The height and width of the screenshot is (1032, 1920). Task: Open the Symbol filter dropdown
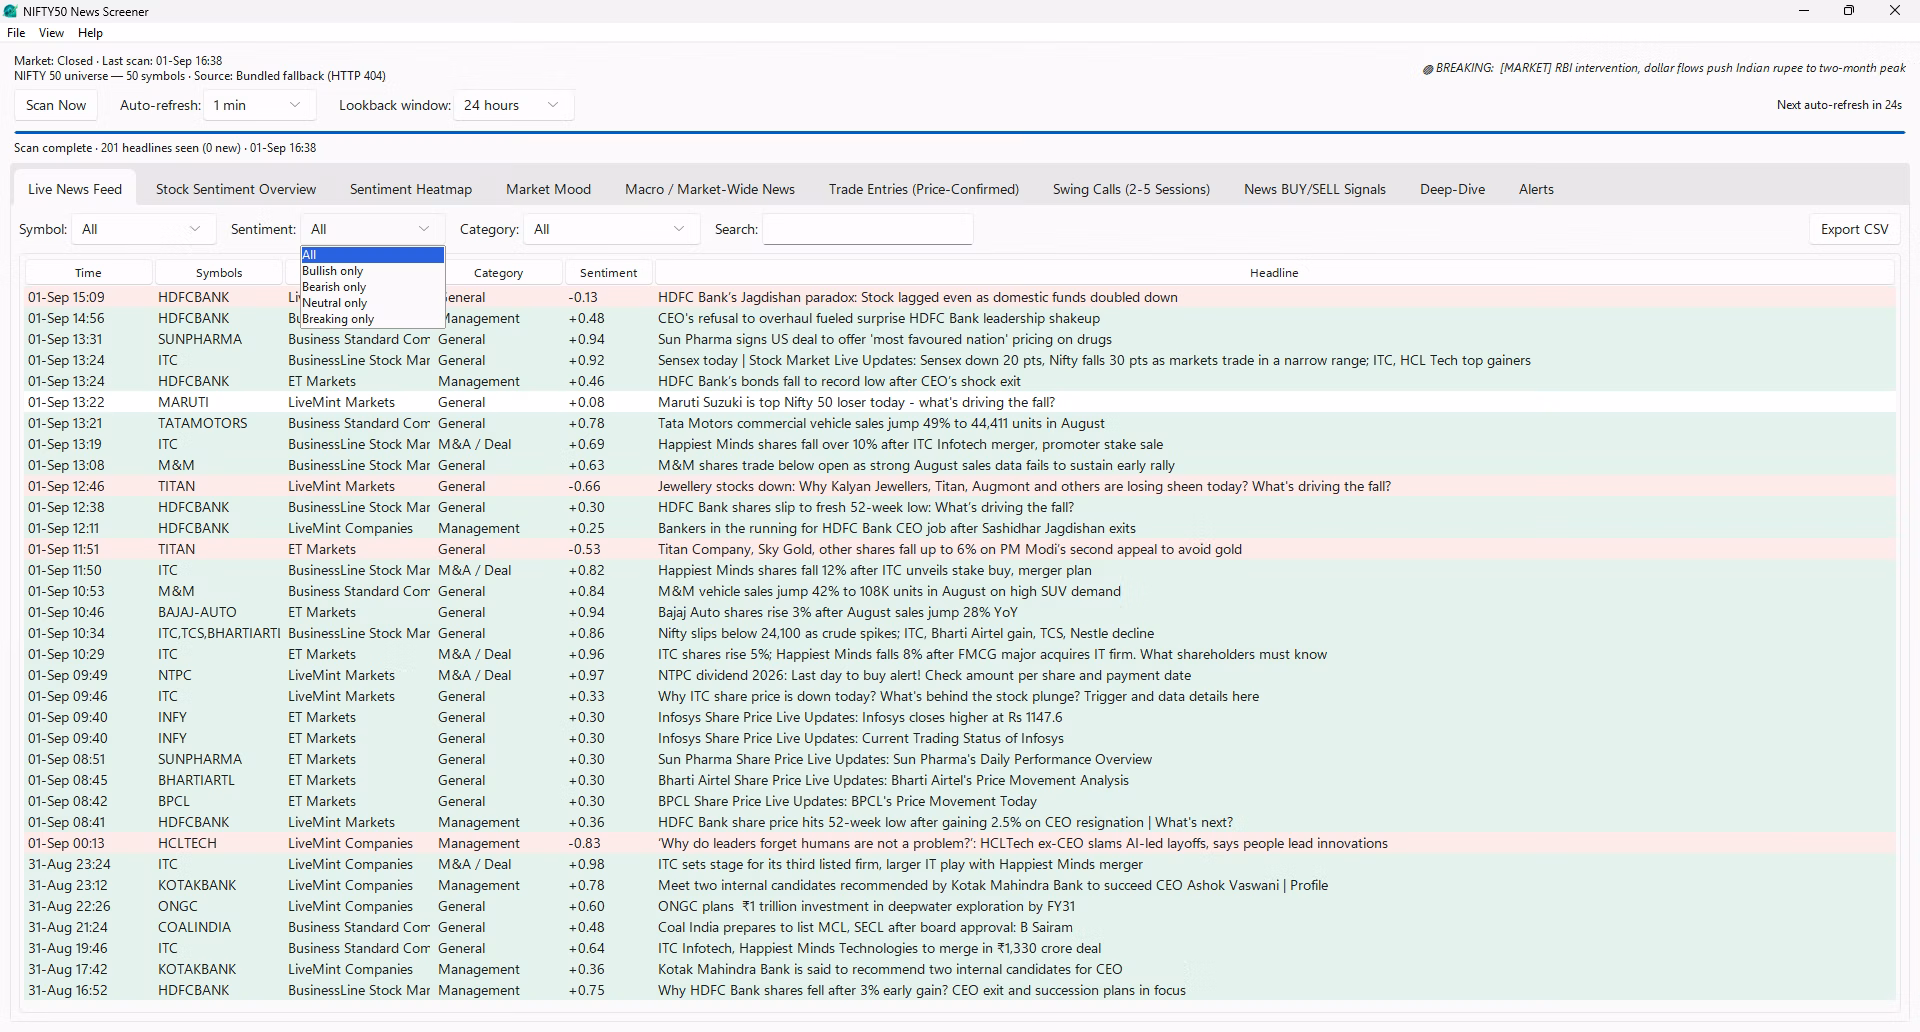(x=143, y=229)
